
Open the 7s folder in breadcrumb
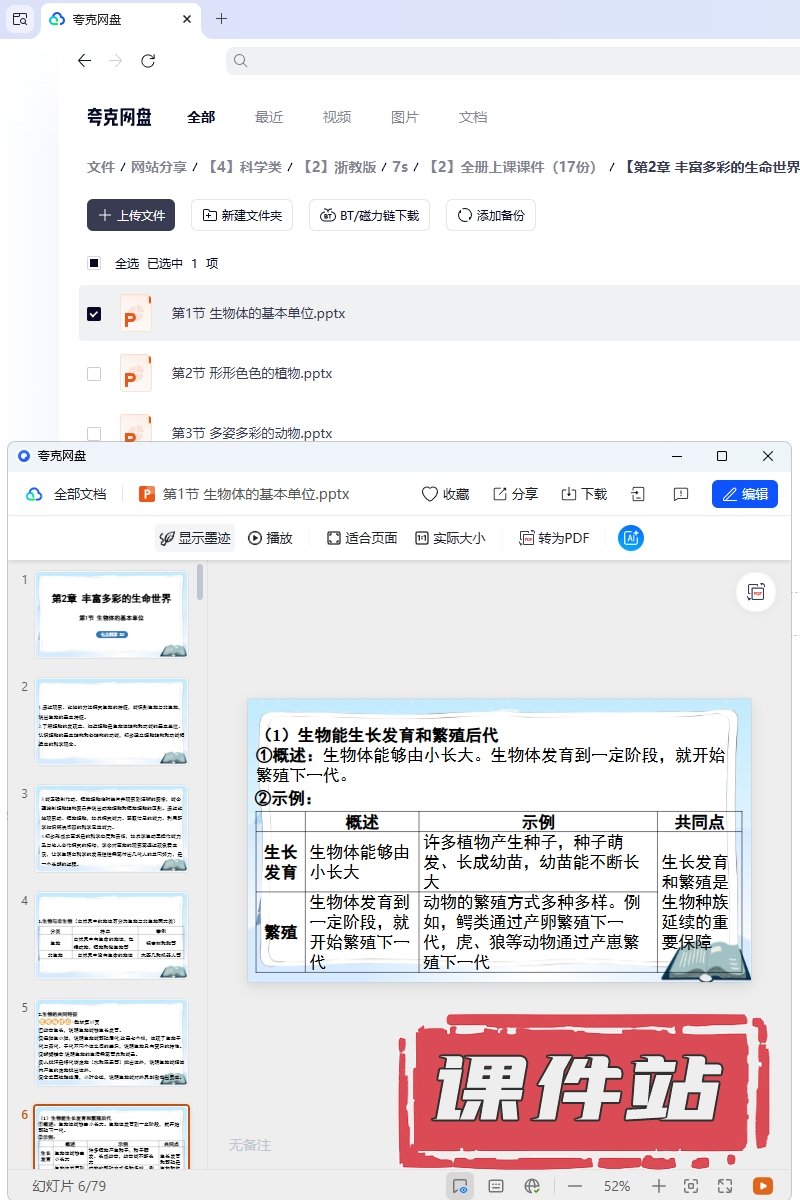[400, 167]
